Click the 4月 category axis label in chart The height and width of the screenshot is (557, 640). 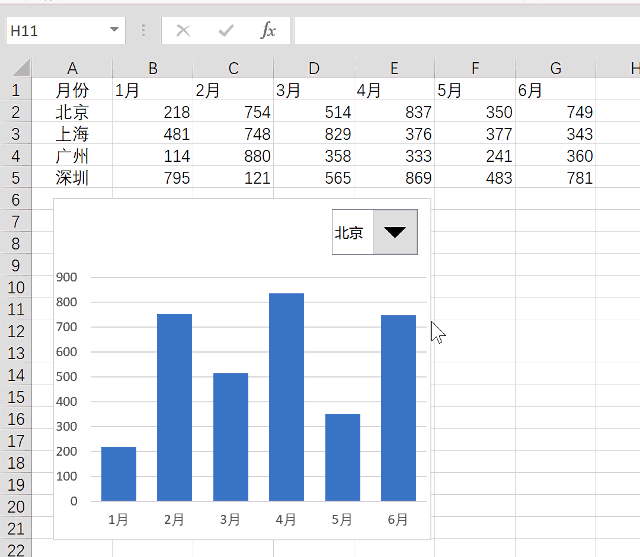pyautogui.click(x=286, y=520)
